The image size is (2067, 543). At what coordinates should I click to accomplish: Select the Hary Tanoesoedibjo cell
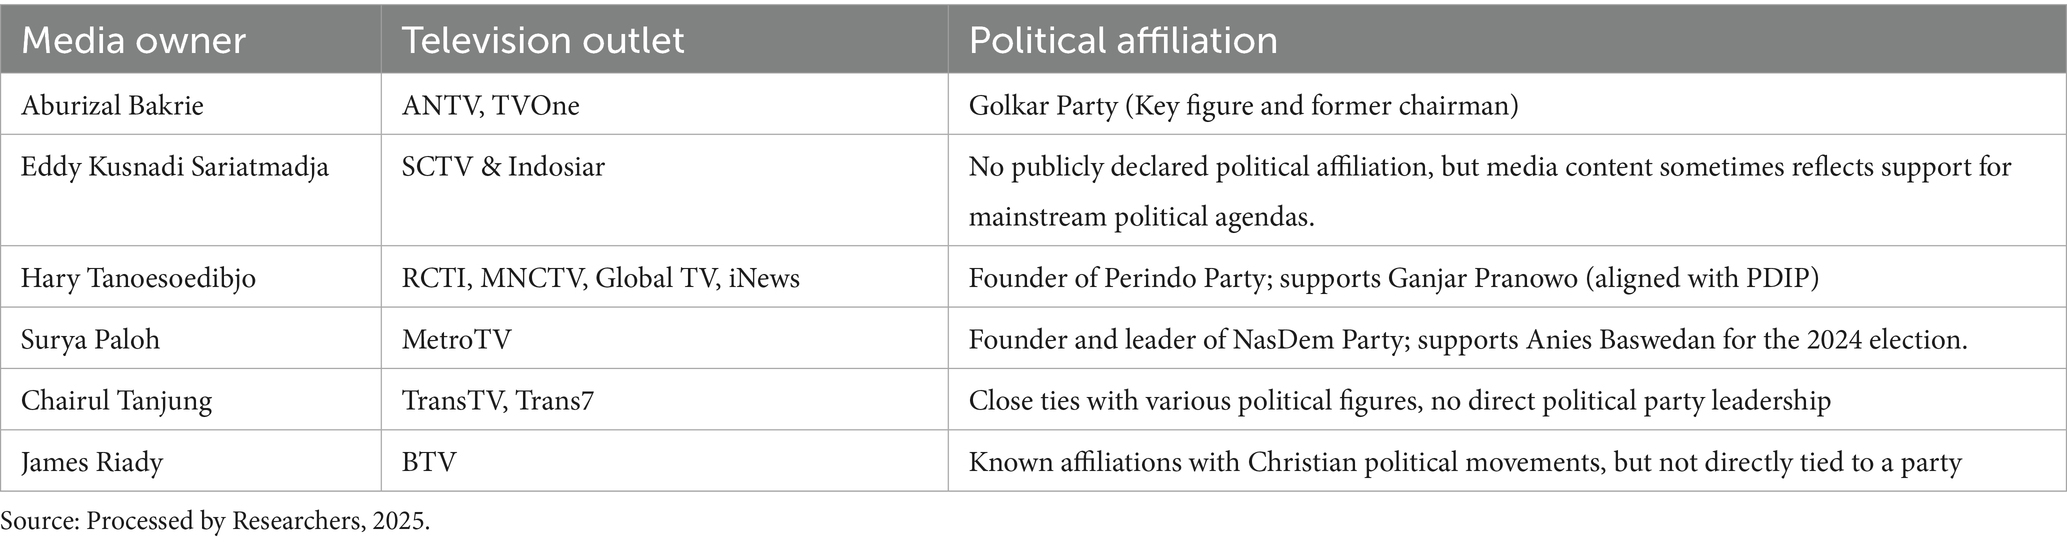(x=138, y=277)
